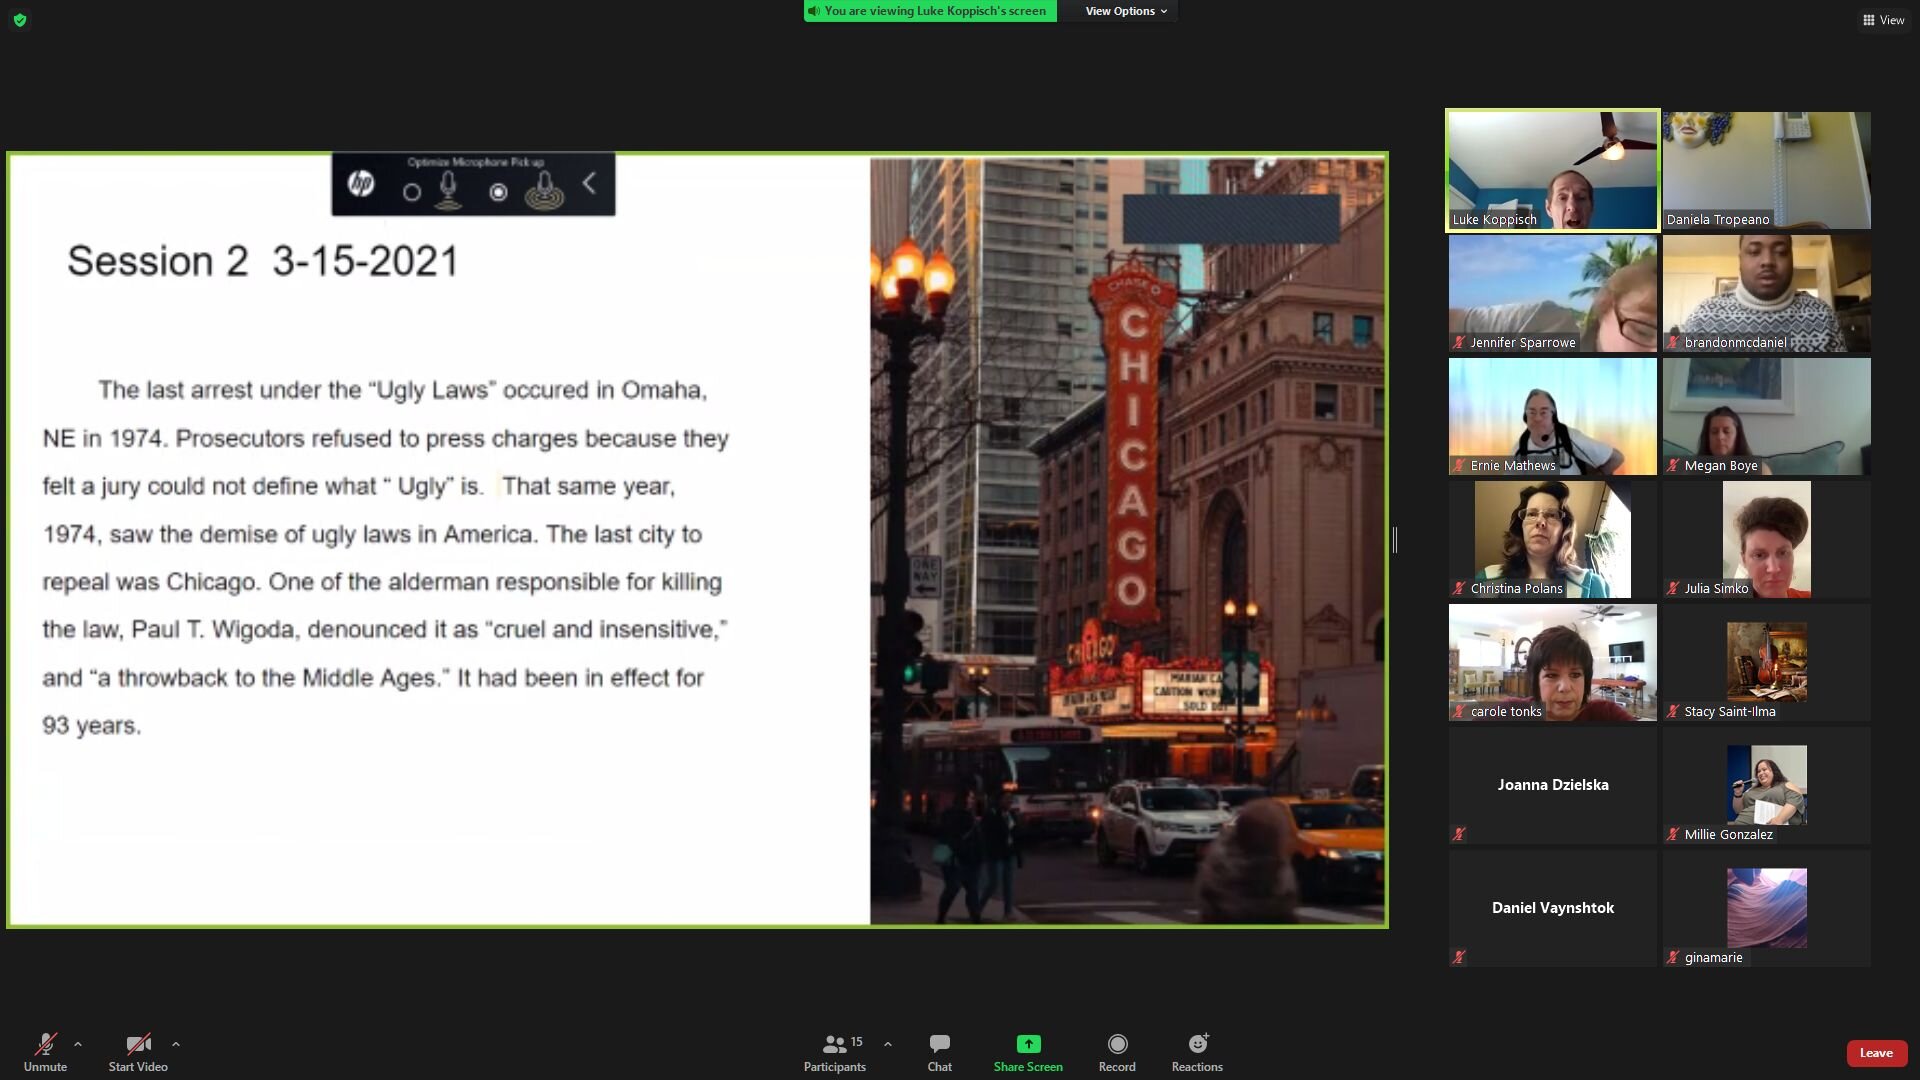
Task: Change layout using View button
Action: click(1884, 20)
